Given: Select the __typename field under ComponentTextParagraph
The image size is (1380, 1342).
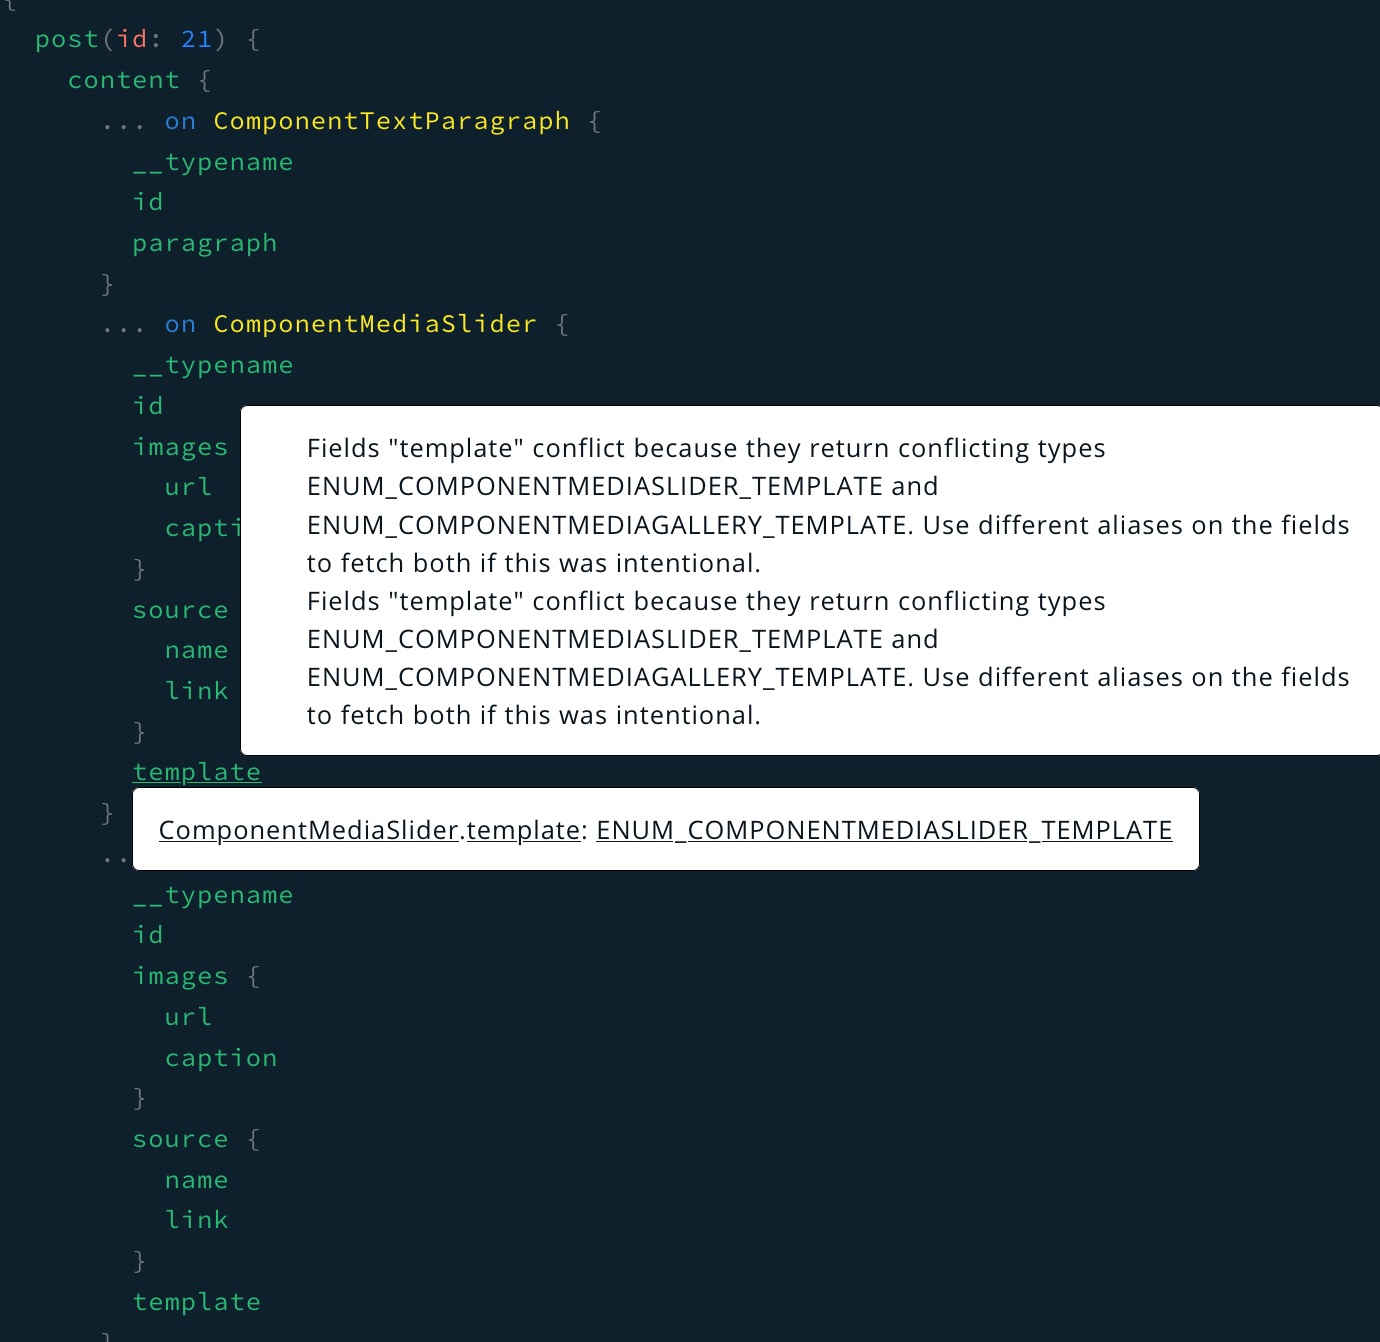Looking at the screenshot, I should coord(213,161).
